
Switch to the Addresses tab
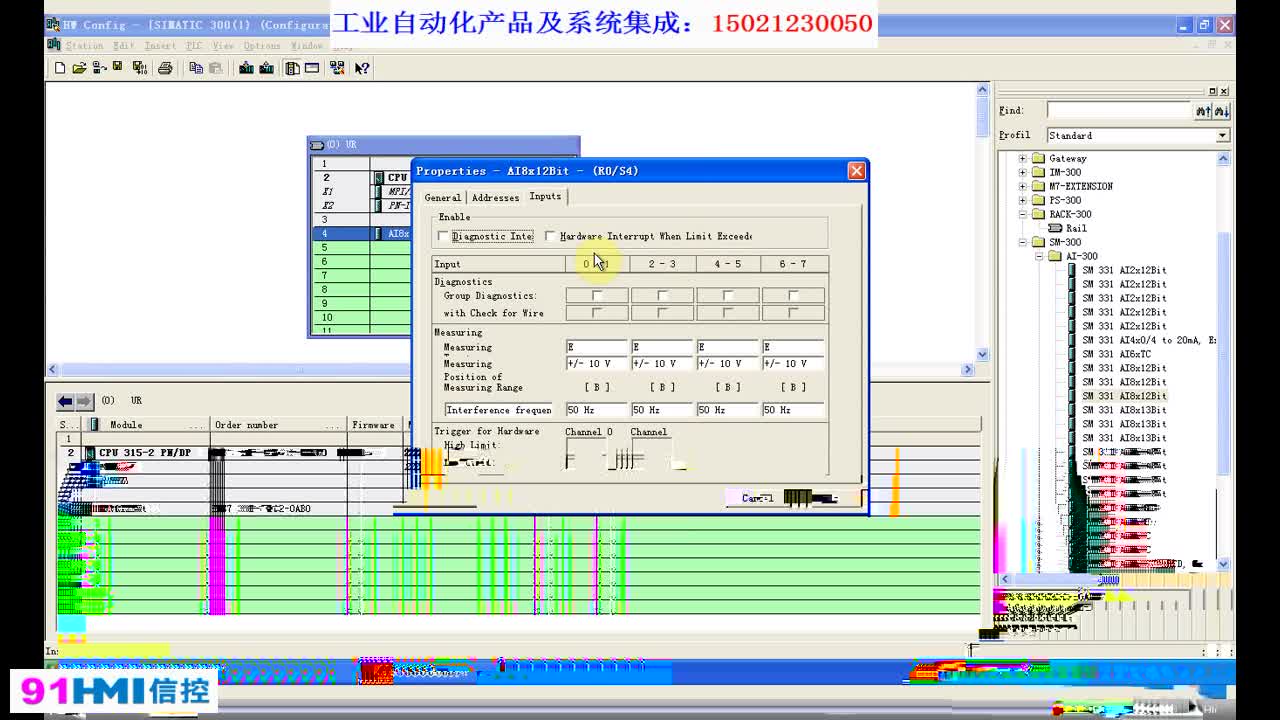pos(495,197)
